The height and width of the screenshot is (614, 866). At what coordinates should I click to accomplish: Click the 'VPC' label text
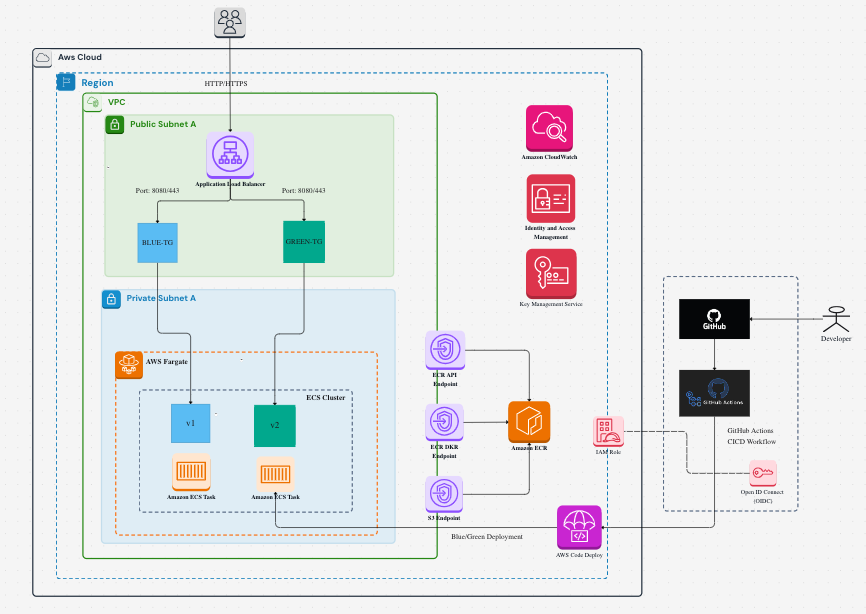(117, 102)
